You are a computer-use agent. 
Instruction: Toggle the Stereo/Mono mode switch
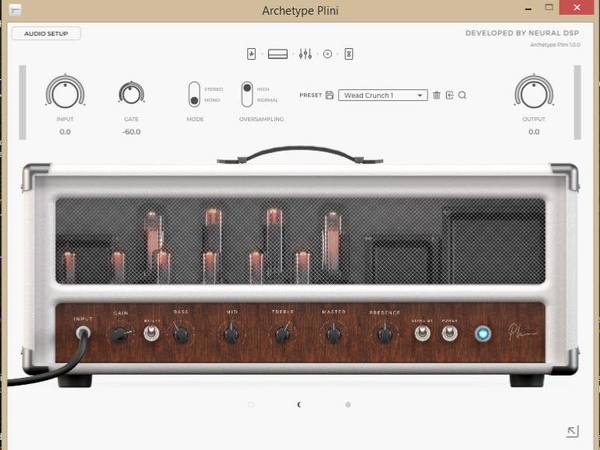click(x=194, y=94)
